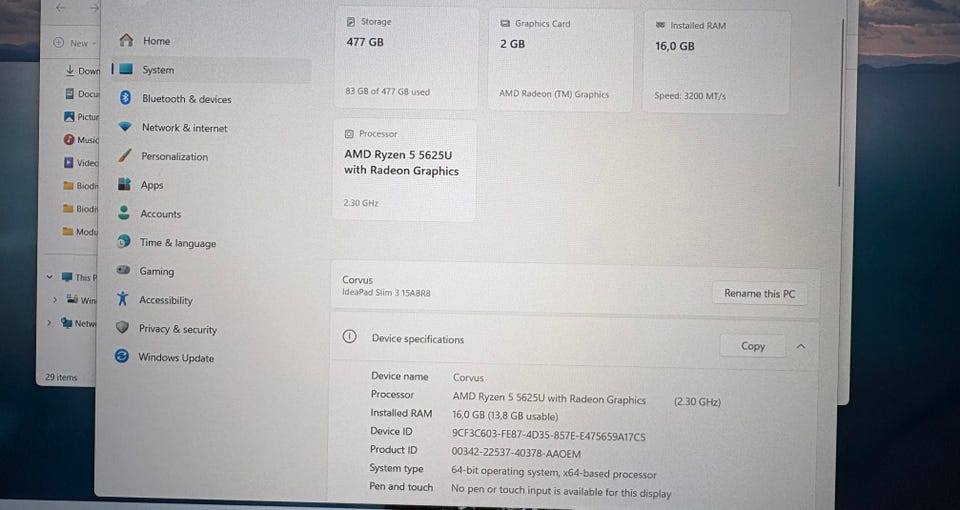960x510 pixels.
Task: Click the settings window vertical scrollbar
Action: tap(841, 104)
